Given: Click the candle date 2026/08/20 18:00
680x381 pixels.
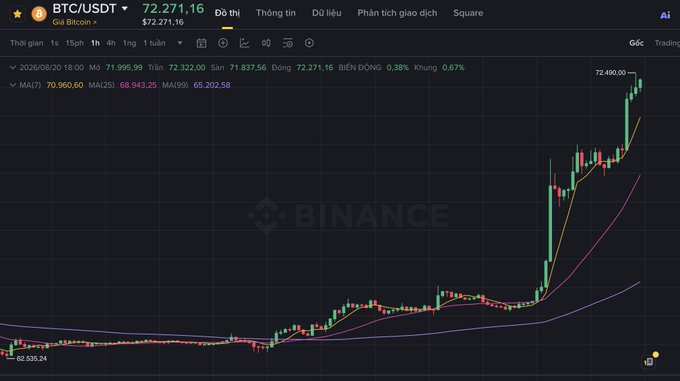Looking at the screenshot, I should tap(52, 68).
